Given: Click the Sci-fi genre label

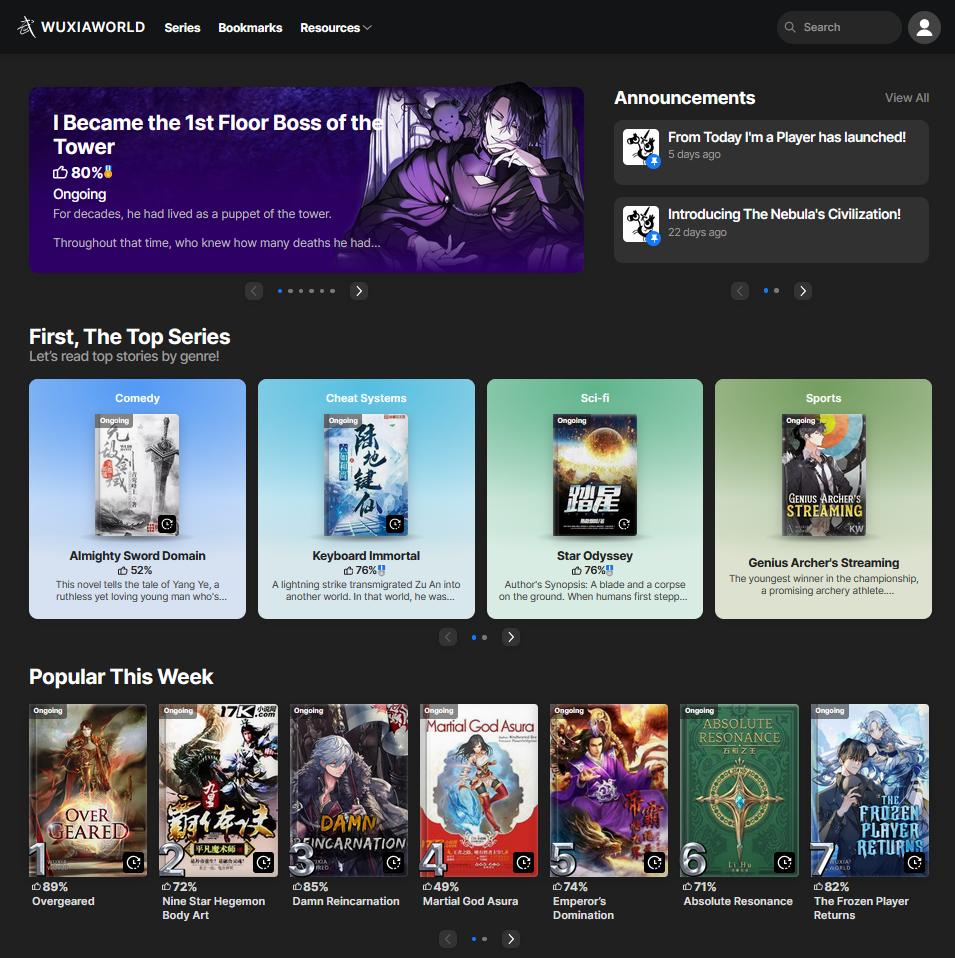Looking at the screenshot, I should (x=595, y=398).
